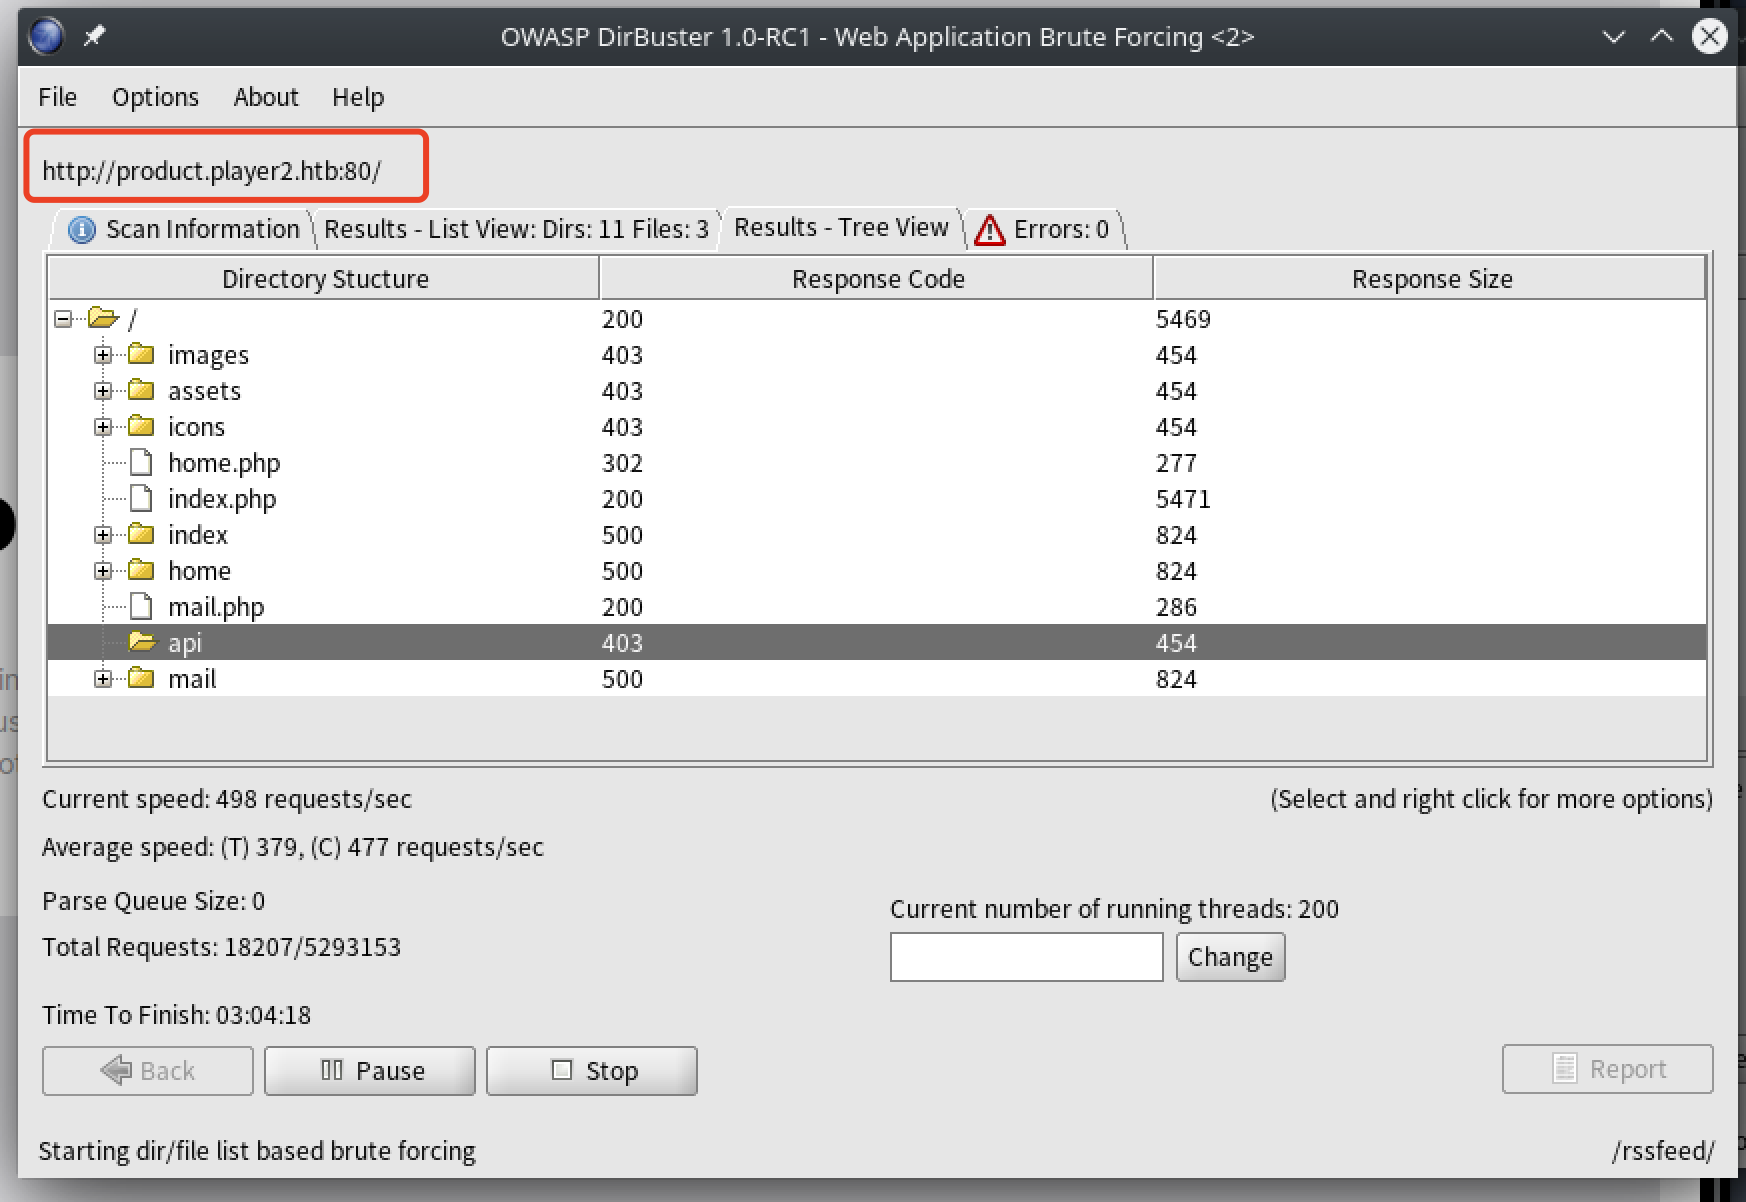Click the root open folder icon
This screenshot has height=1202, width=1746.
pyautogui.click(x=103, y=318)
